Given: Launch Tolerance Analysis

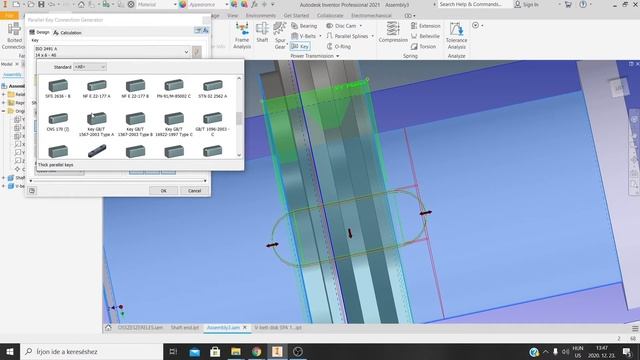Looking at the screenshot, I should click(x=456, y=36).
